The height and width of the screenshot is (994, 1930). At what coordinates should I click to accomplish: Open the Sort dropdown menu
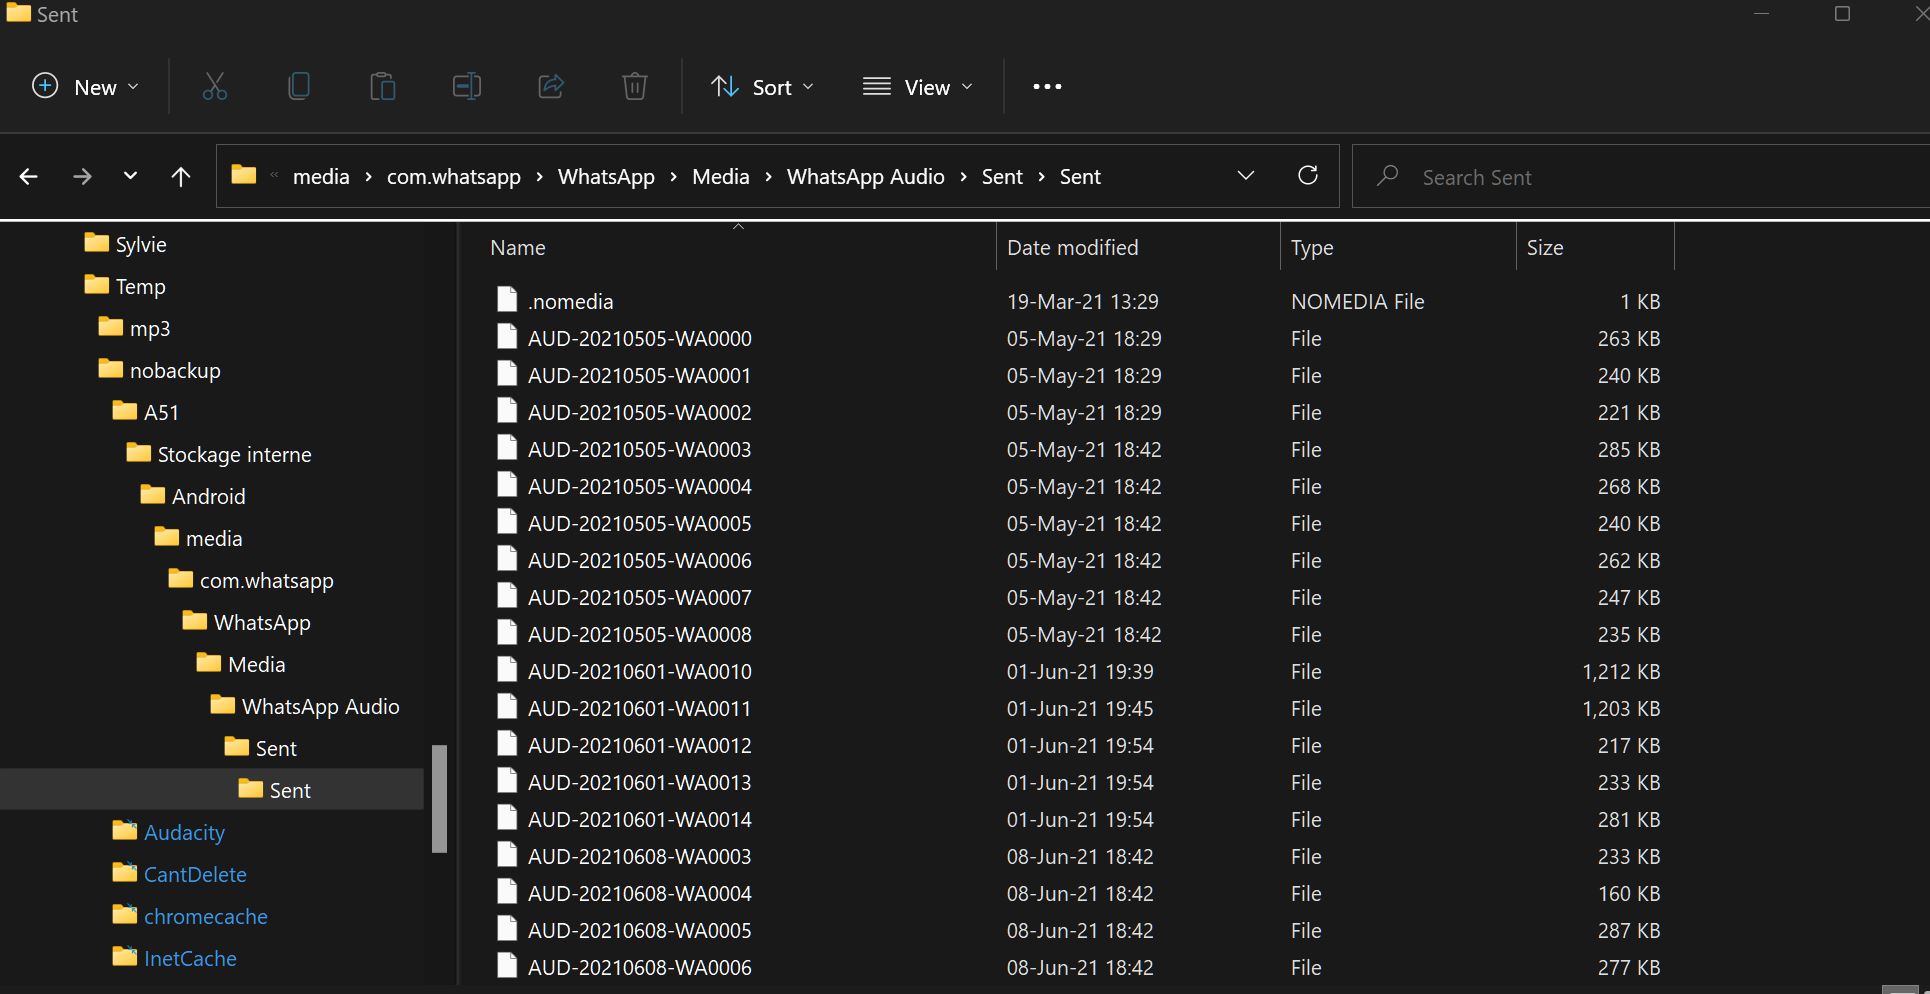(763, 87)
